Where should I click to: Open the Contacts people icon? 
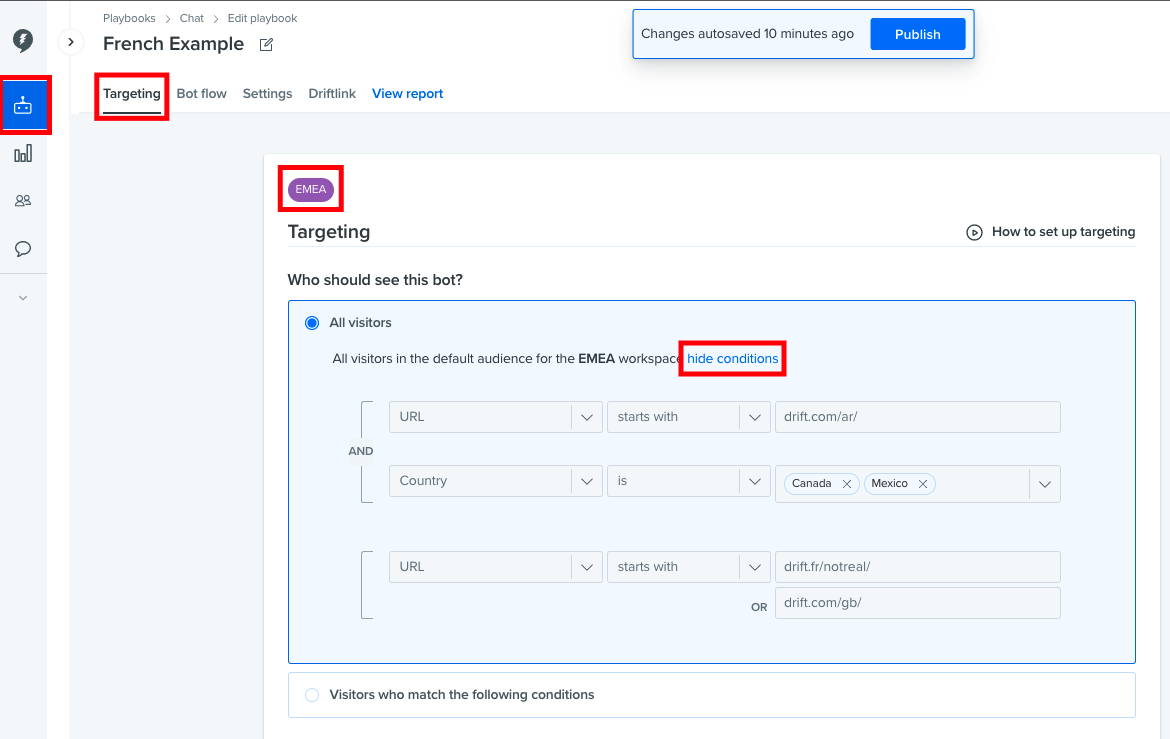pos(23,201)
